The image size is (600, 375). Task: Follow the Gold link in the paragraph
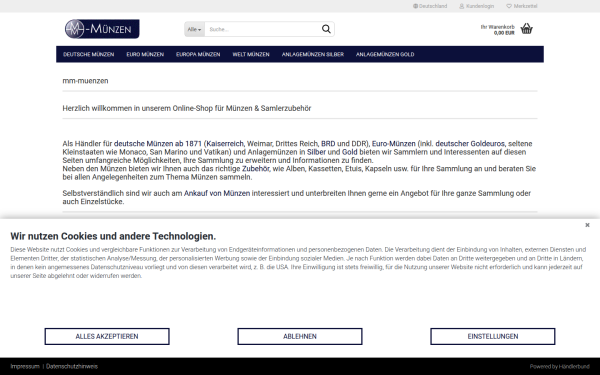(x=349, y=152)
